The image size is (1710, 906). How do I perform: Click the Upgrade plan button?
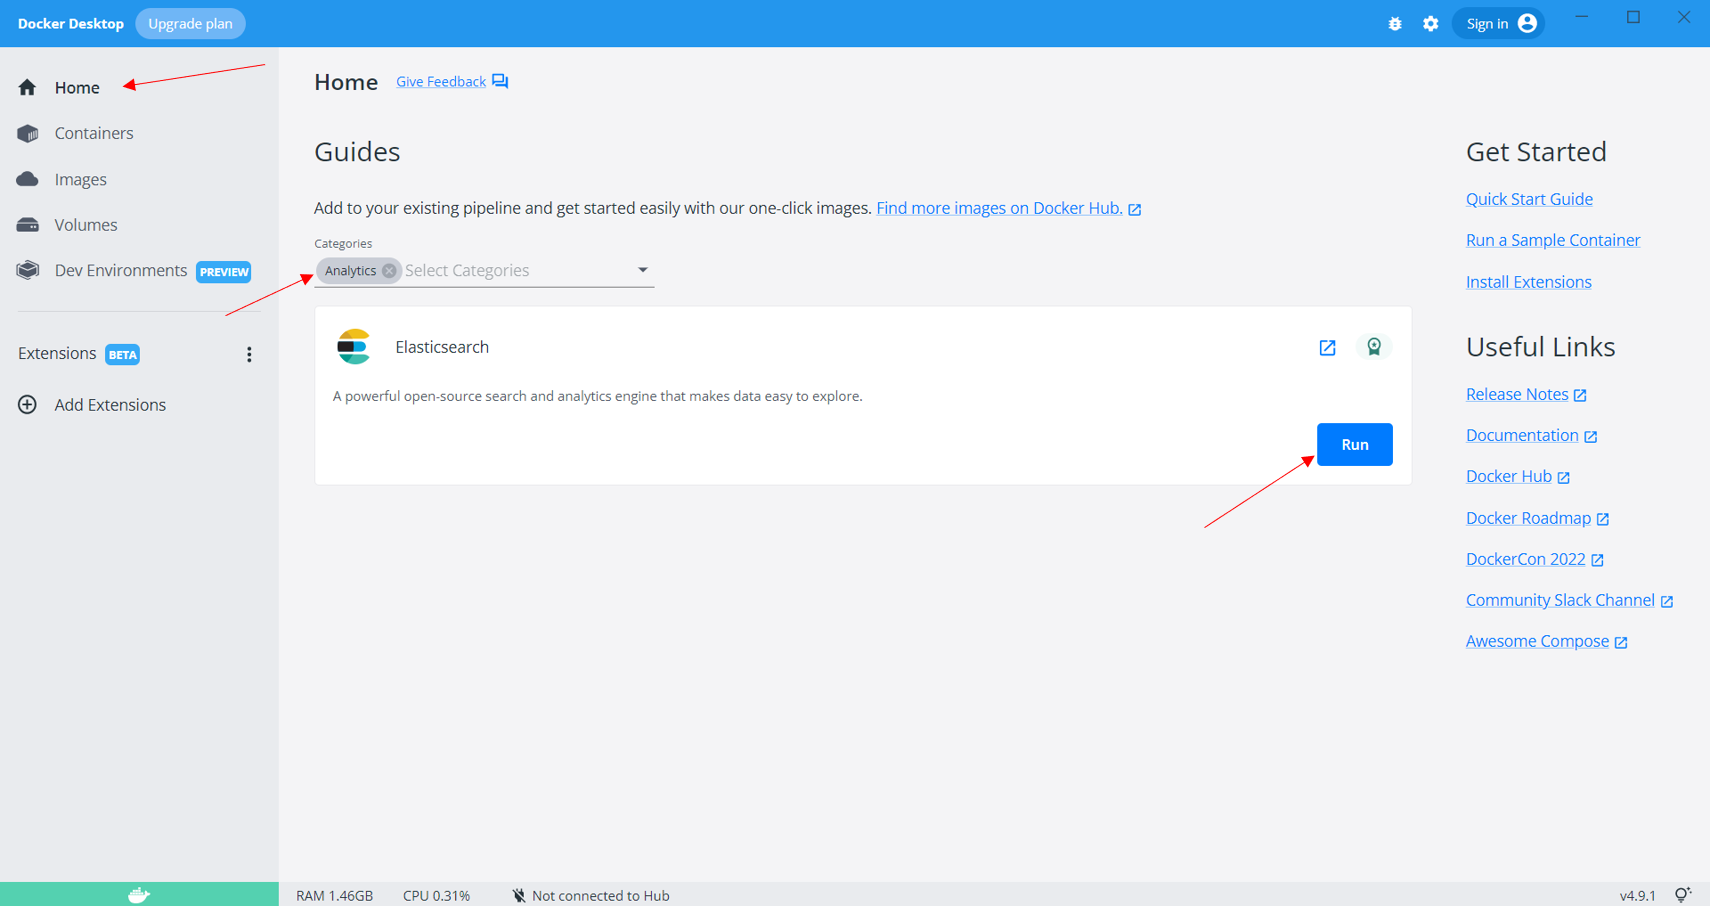190,23
